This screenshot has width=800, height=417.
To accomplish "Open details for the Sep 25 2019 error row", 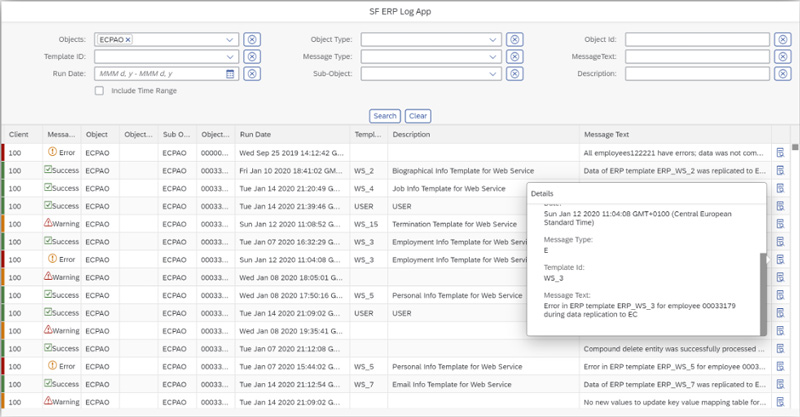I will pos(780,153).
